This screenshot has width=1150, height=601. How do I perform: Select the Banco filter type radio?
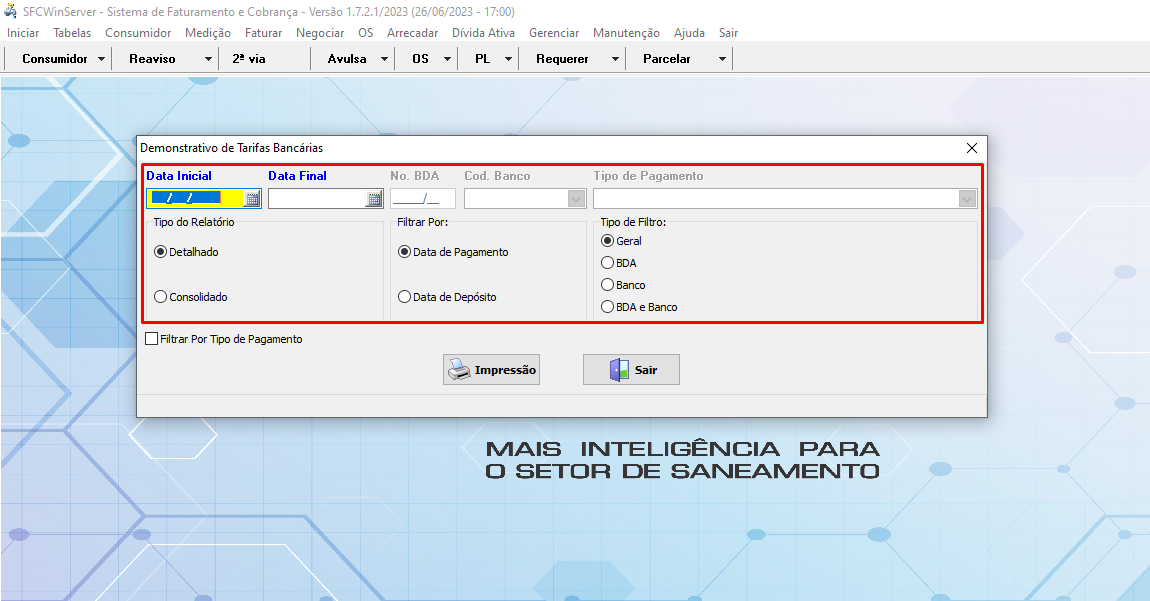[x=607, y=285]
